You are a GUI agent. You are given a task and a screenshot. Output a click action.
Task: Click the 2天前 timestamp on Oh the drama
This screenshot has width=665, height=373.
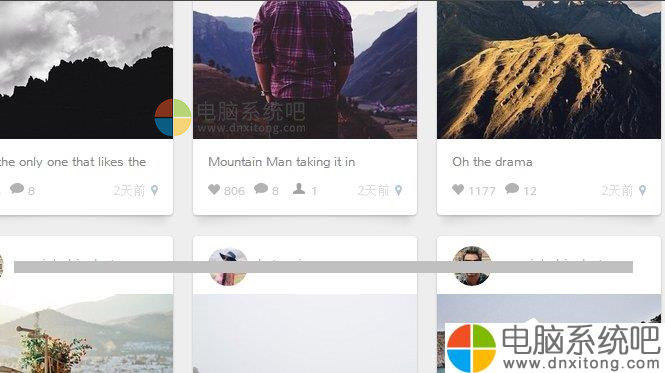tap(617, 191)
